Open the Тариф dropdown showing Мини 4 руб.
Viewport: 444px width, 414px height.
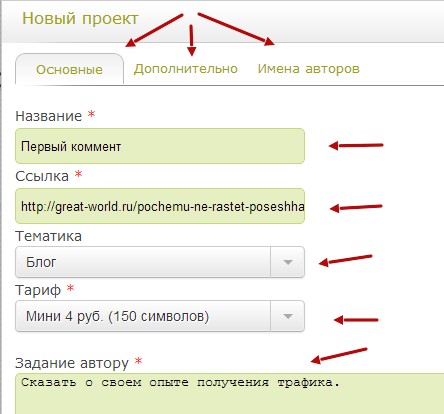[160, 316]
